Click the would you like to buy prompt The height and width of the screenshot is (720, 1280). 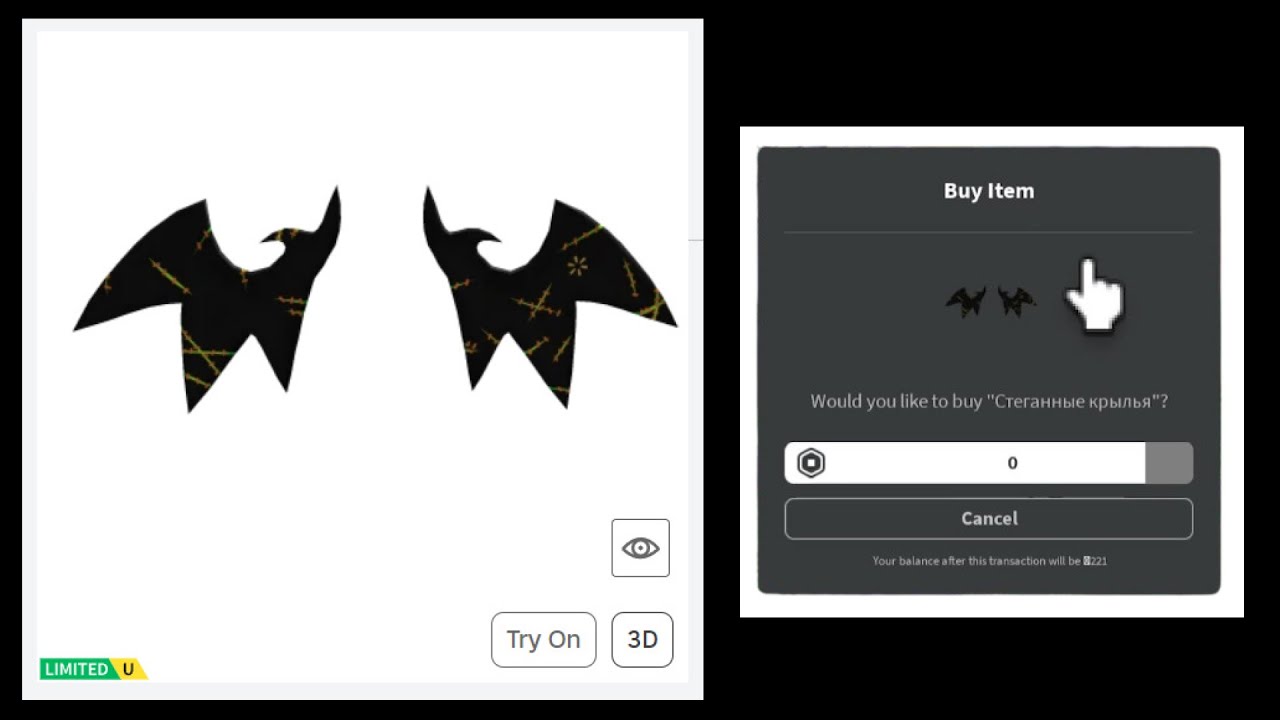[989, 402]
